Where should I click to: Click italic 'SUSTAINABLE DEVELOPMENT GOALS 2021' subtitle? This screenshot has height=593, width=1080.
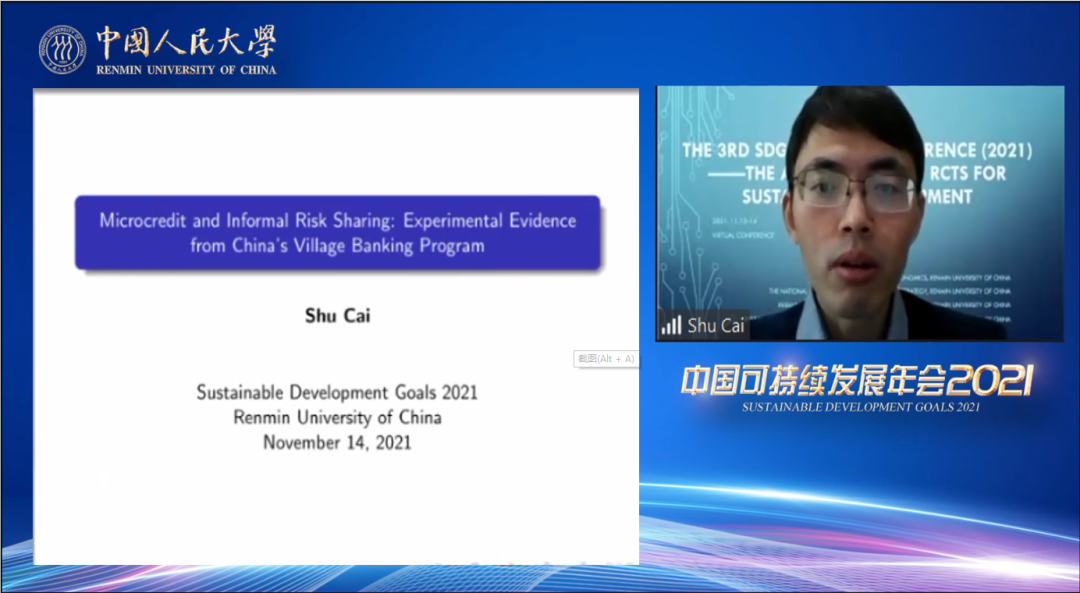pos(860,407)
